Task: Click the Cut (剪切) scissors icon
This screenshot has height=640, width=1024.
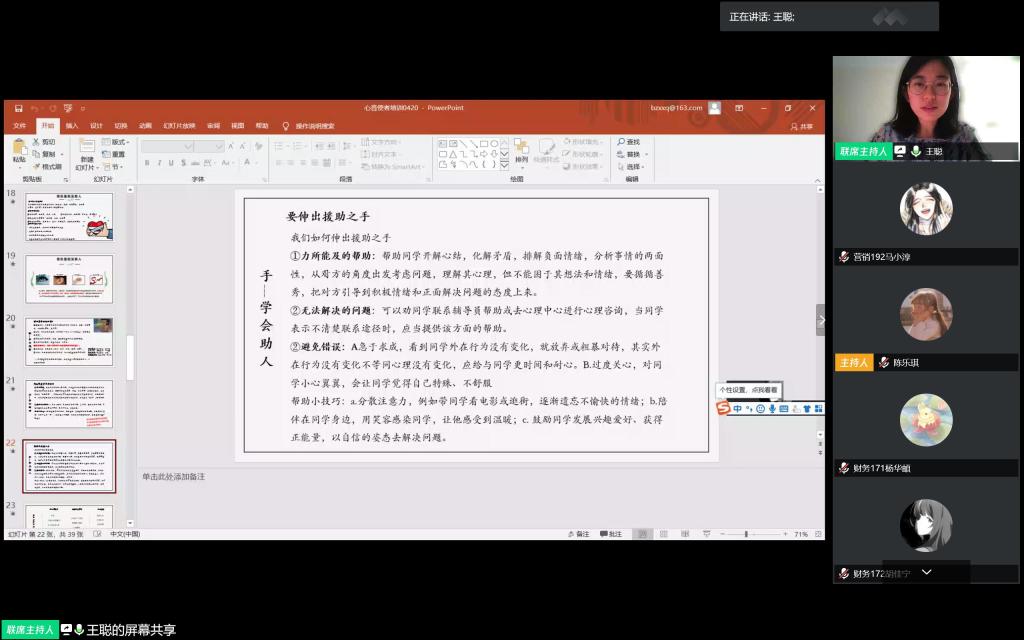Action: click(37, 142)
